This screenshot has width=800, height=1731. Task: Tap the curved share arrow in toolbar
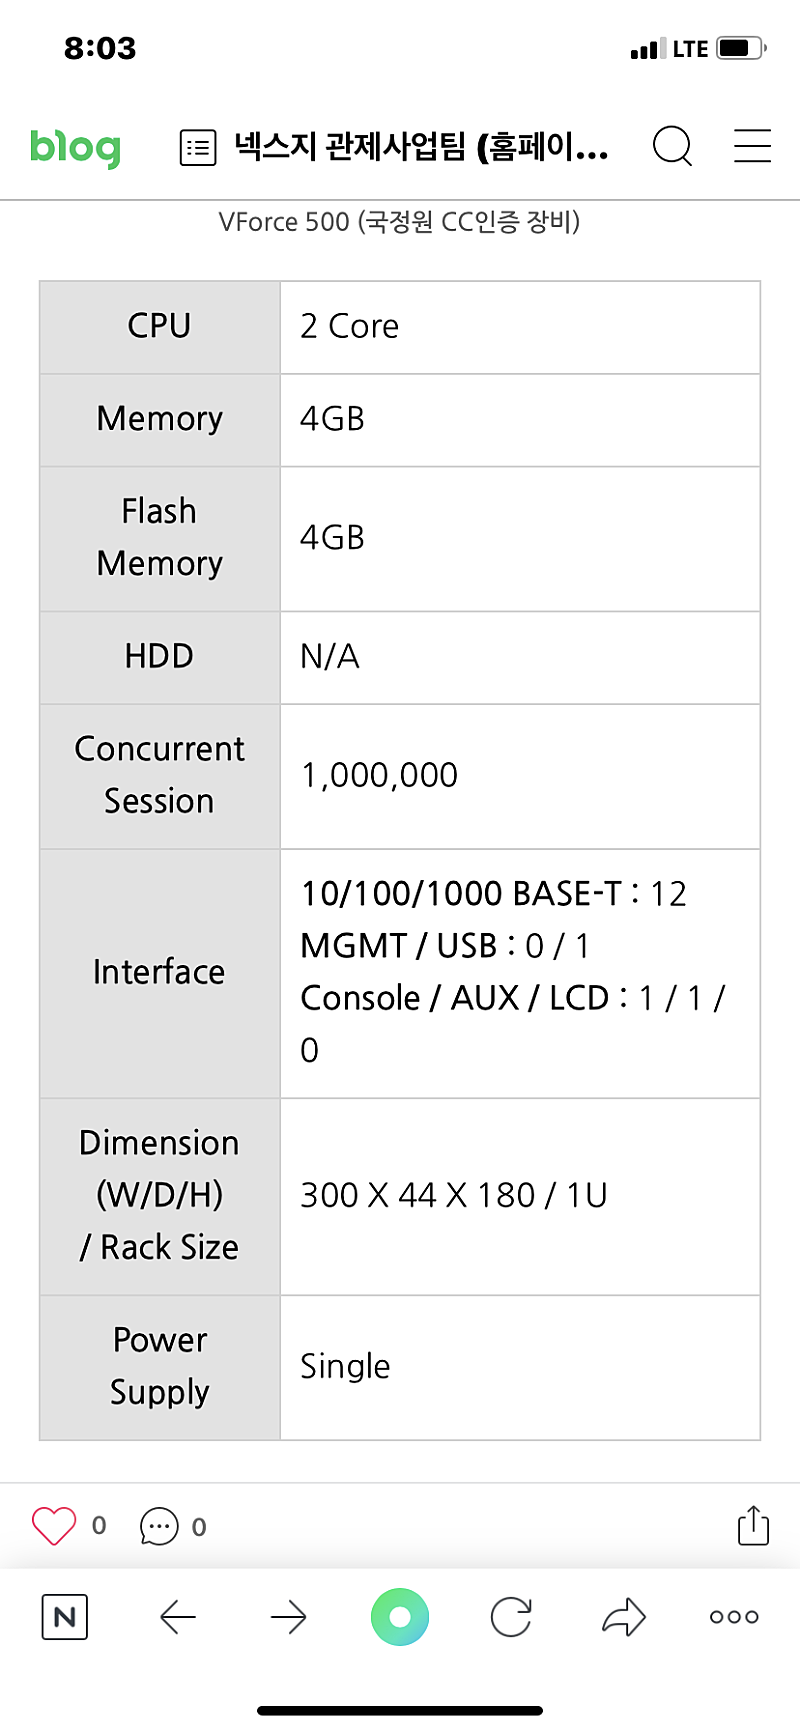[624, 1617]
